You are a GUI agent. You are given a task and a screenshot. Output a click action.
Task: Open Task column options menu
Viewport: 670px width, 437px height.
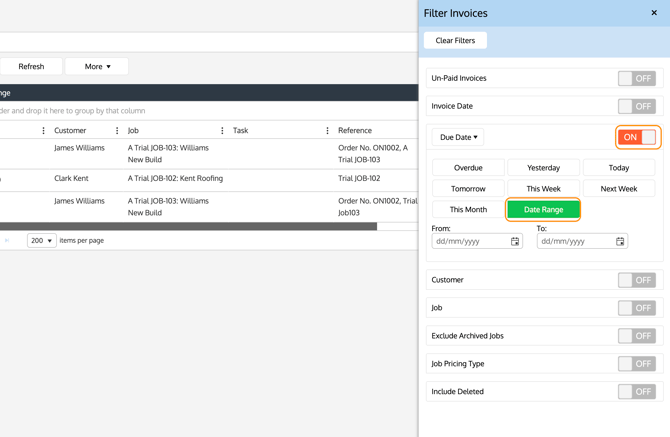(327, 131)
